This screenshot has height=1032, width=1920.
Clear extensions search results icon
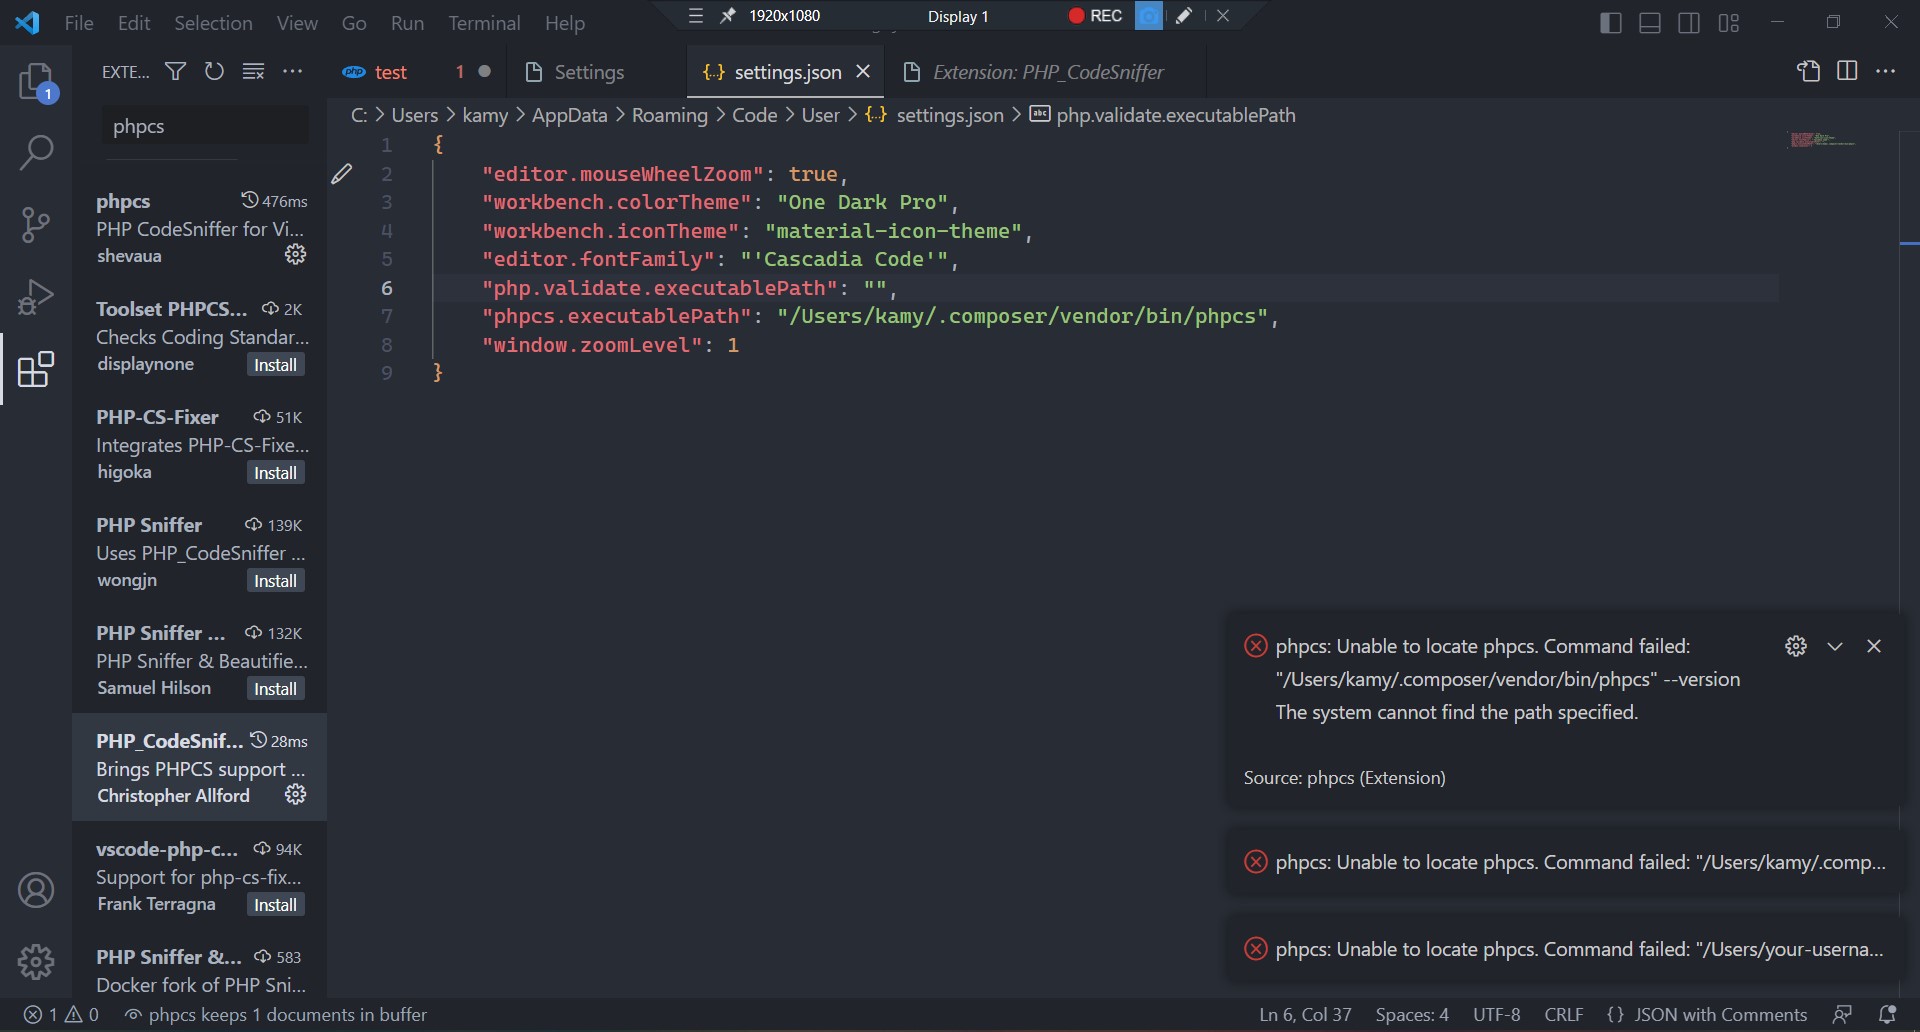point(253,72)
